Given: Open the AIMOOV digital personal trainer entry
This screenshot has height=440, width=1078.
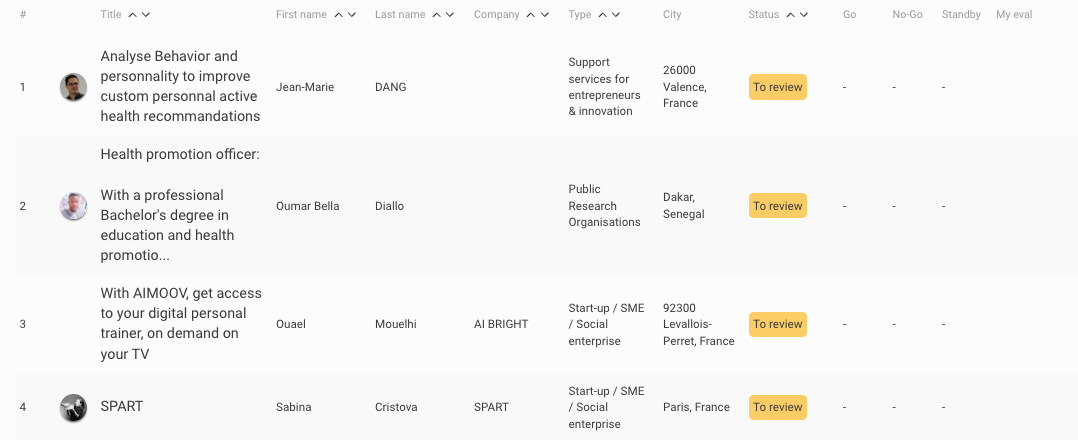Looking at the screenshot, I should (x=181, y=324).
